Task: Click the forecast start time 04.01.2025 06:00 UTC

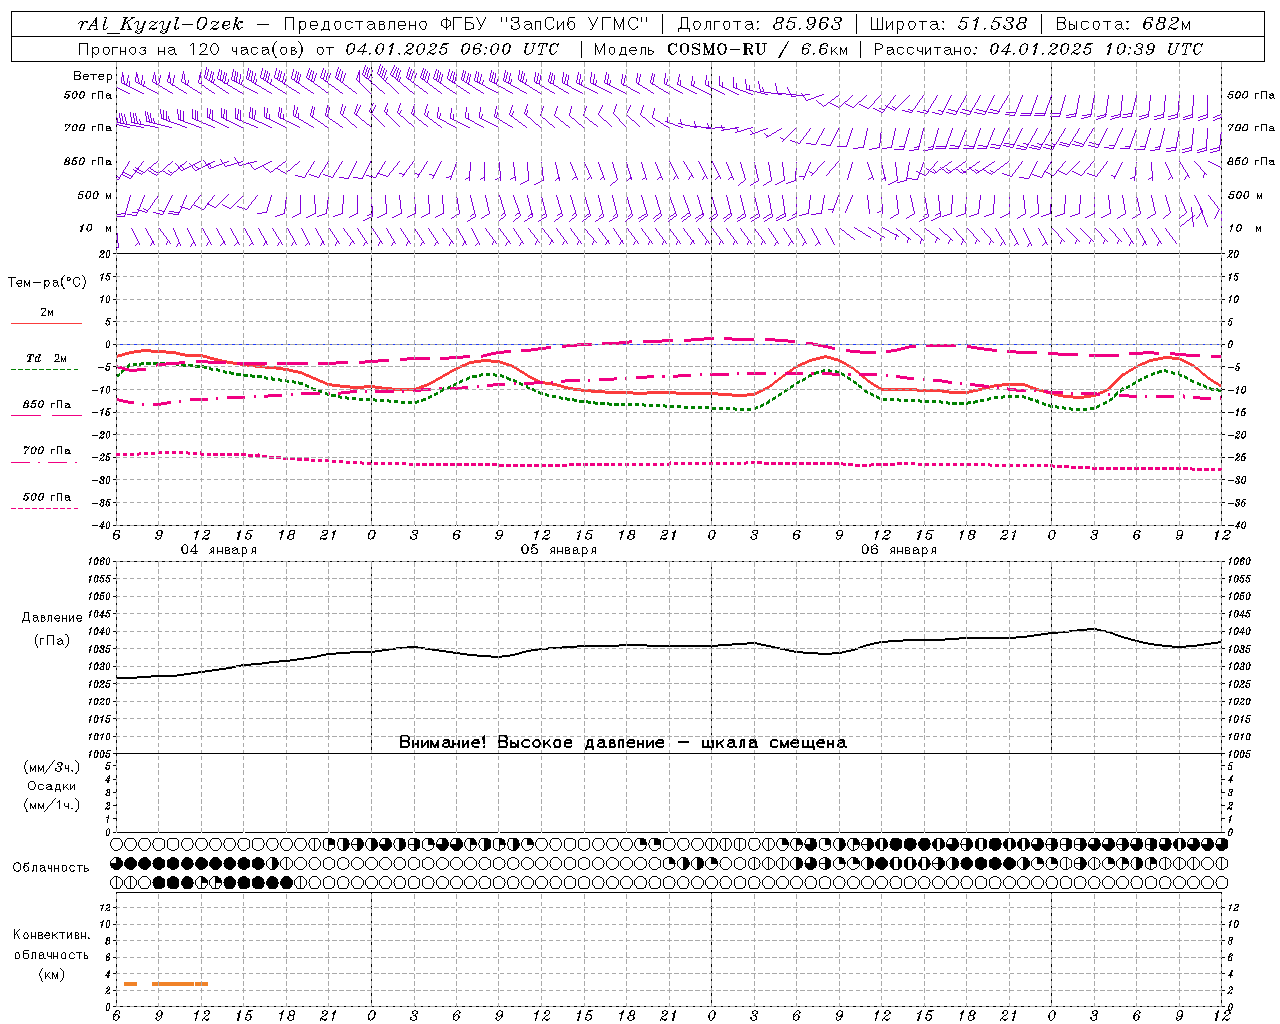Action: 452,49
